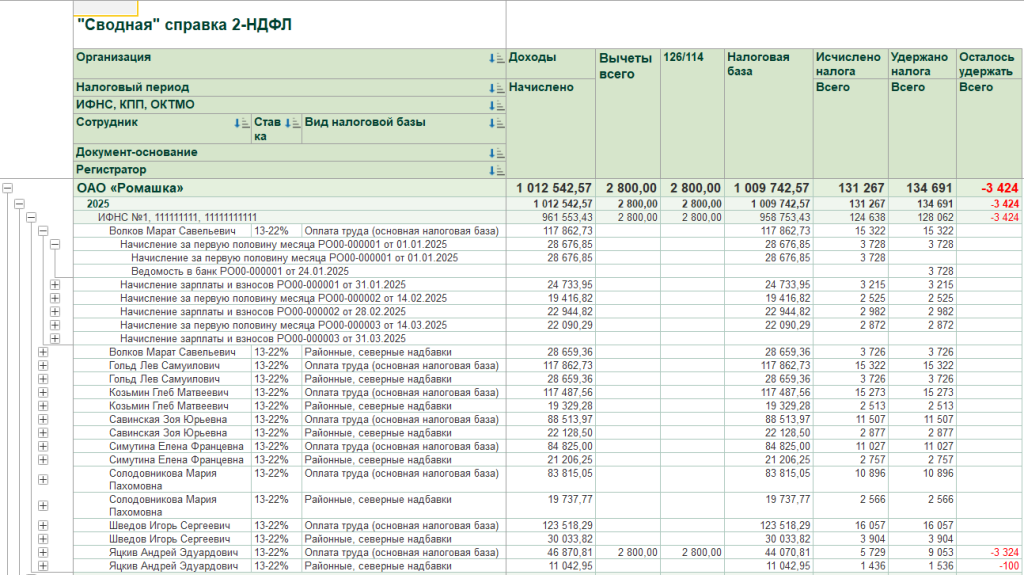Select the Ведомость в банк РО00-000001 row
This screenshot has width=1024, height=575.
(x=240, y=272)
